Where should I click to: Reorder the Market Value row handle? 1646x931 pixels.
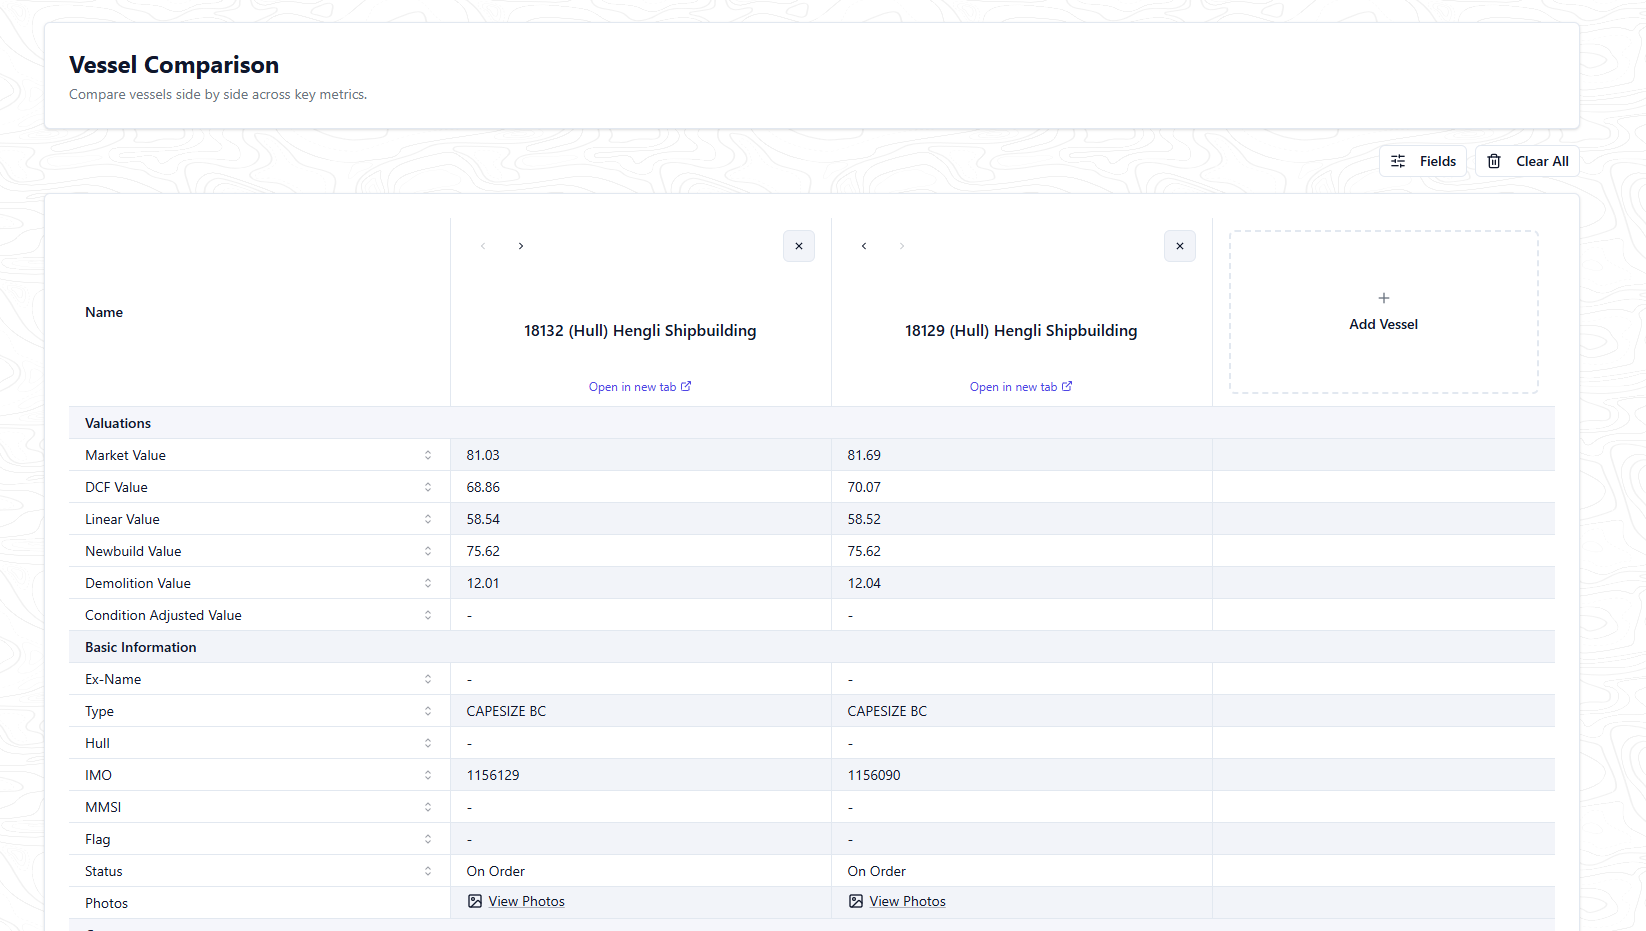[428, 455]
